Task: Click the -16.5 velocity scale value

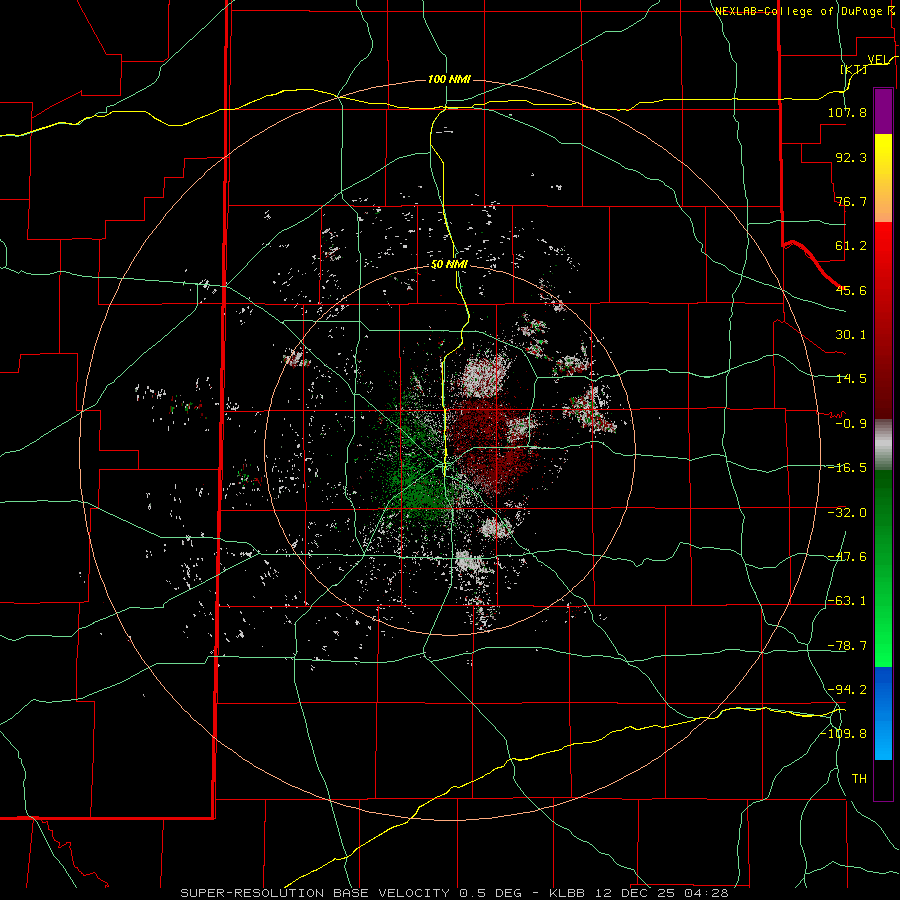Action: click(847, 468)
